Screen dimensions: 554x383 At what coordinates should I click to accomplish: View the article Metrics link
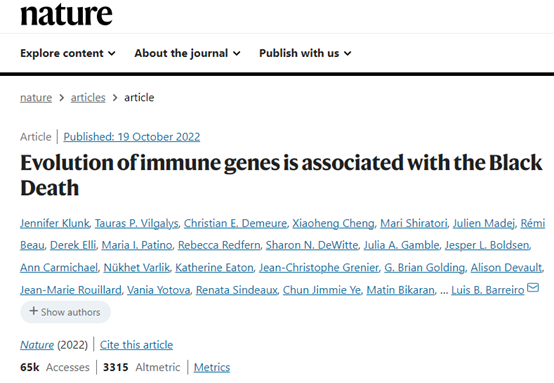(212, 367)
